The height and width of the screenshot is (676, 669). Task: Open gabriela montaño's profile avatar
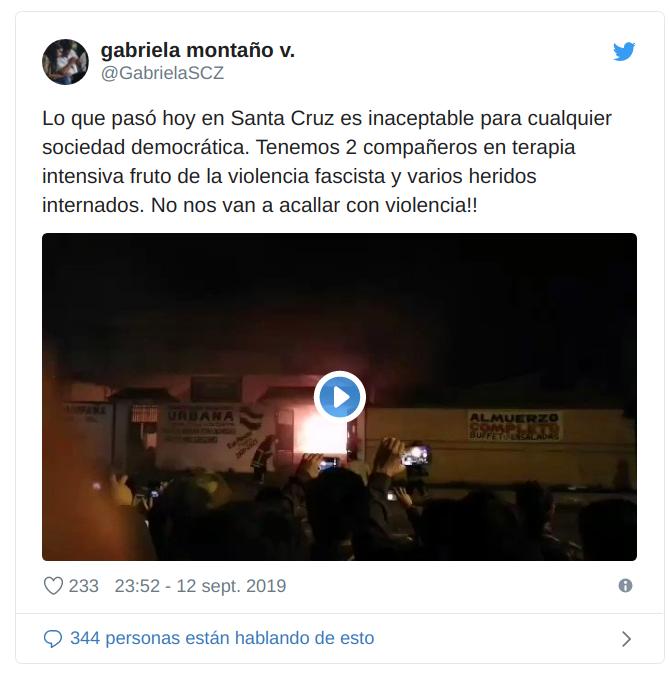(65, 62)
